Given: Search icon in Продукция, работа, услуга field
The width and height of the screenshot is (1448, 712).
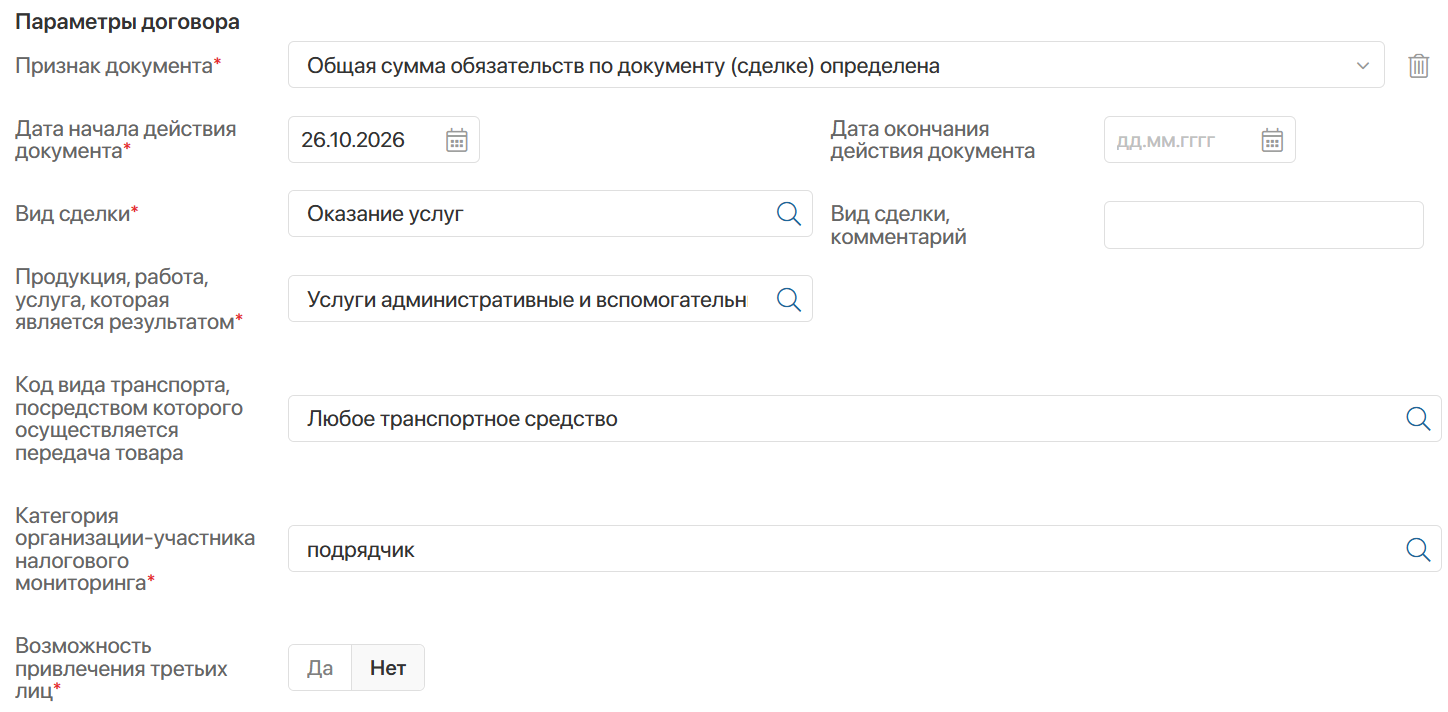Looking at the screenshot, I should pyautogui.click(x=789, y=299).
